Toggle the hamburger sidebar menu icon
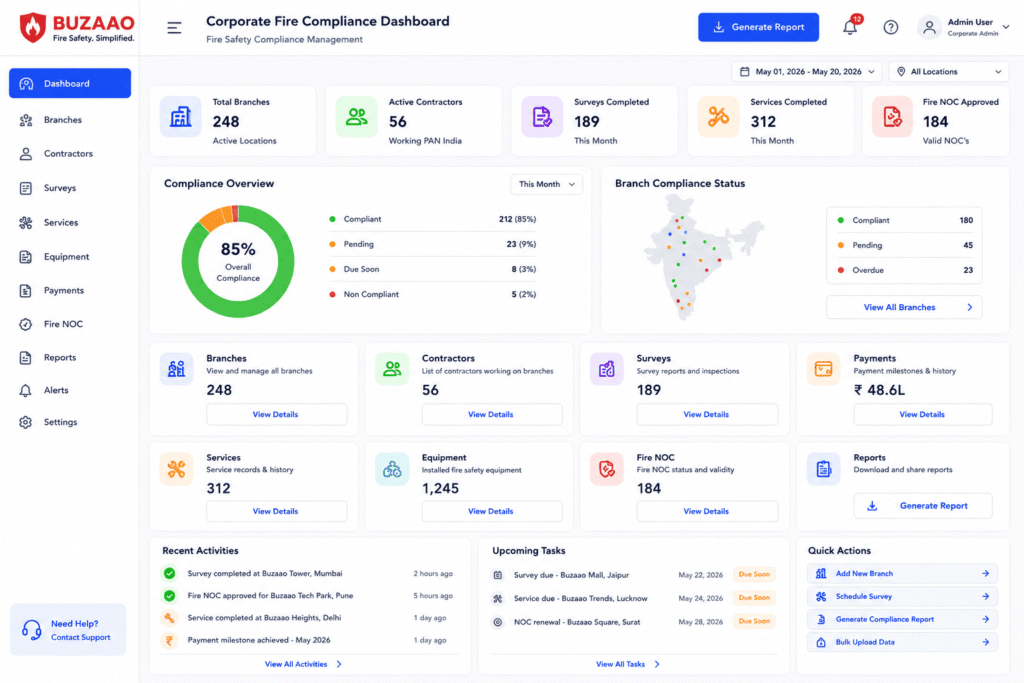Image resolution: width=1024 pixels, height=683 pixels. point(174,27)
